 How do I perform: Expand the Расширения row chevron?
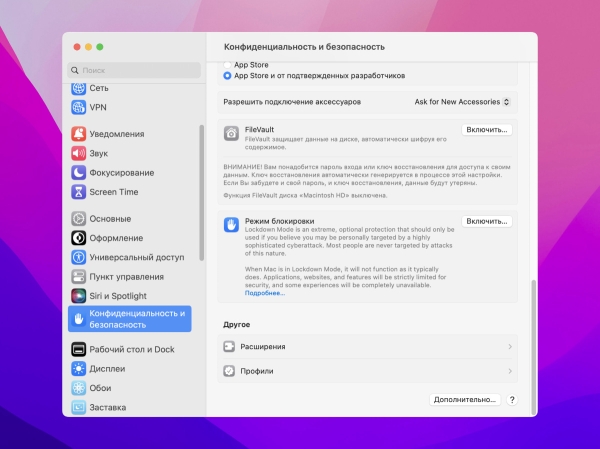[510, 346]
